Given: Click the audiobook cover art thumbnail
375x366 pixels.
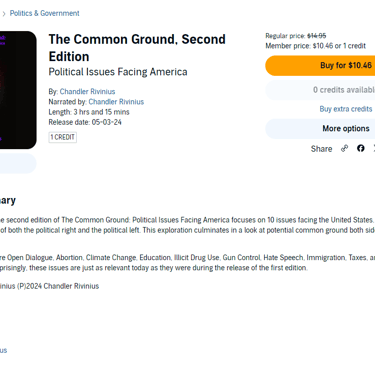Looking at the screenshot, I should [18, 90].
